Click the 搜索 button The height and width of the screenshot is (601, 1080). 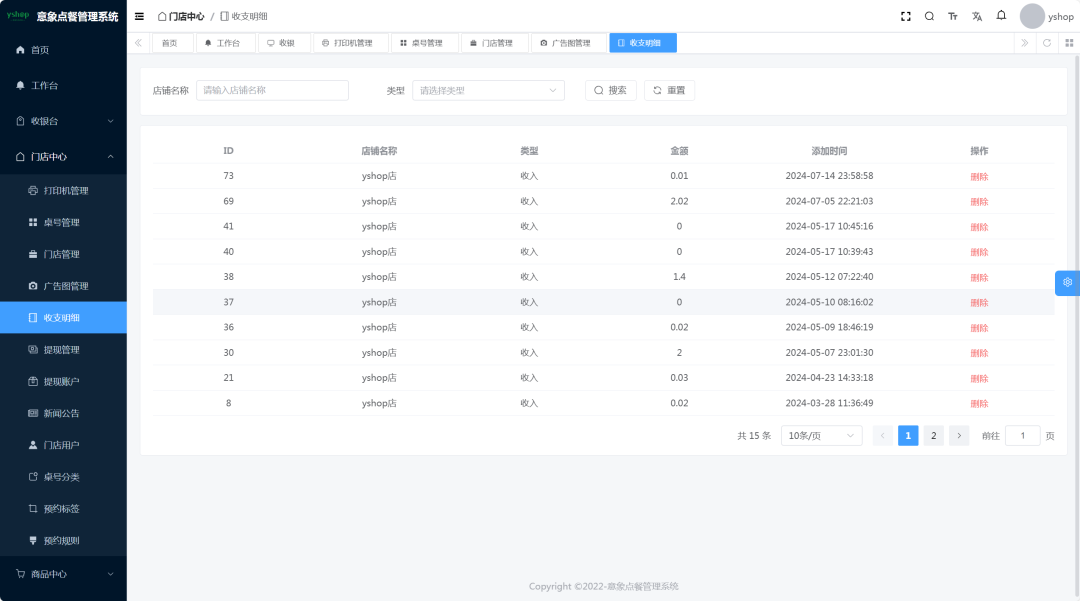pos(610,91)
